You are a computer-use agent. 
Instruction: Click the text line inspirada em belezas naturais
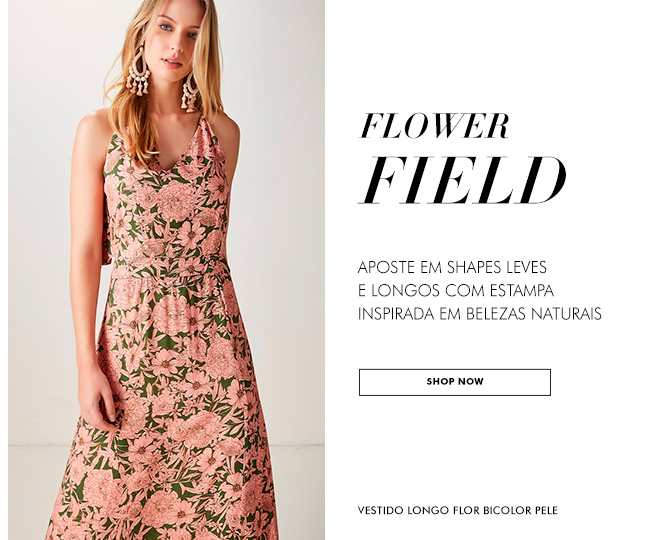coord(480,314)
